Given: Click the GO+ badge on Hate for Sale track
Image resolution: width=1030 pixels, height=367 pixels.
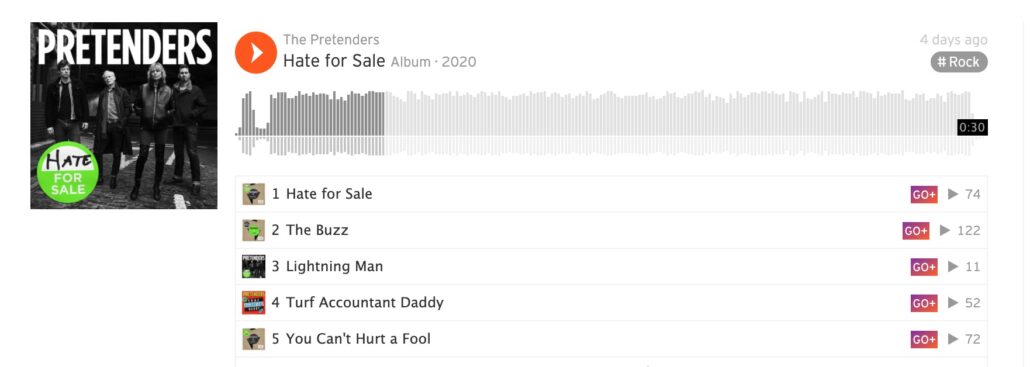Looking at the screenshot, I should click(924, 194).
